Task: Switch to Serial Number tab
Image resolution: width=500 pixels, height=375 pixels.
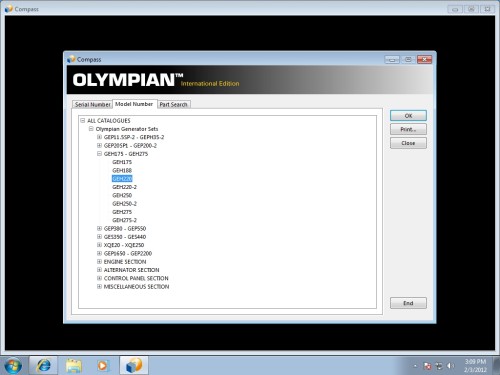Action: [x=92, y=104]
